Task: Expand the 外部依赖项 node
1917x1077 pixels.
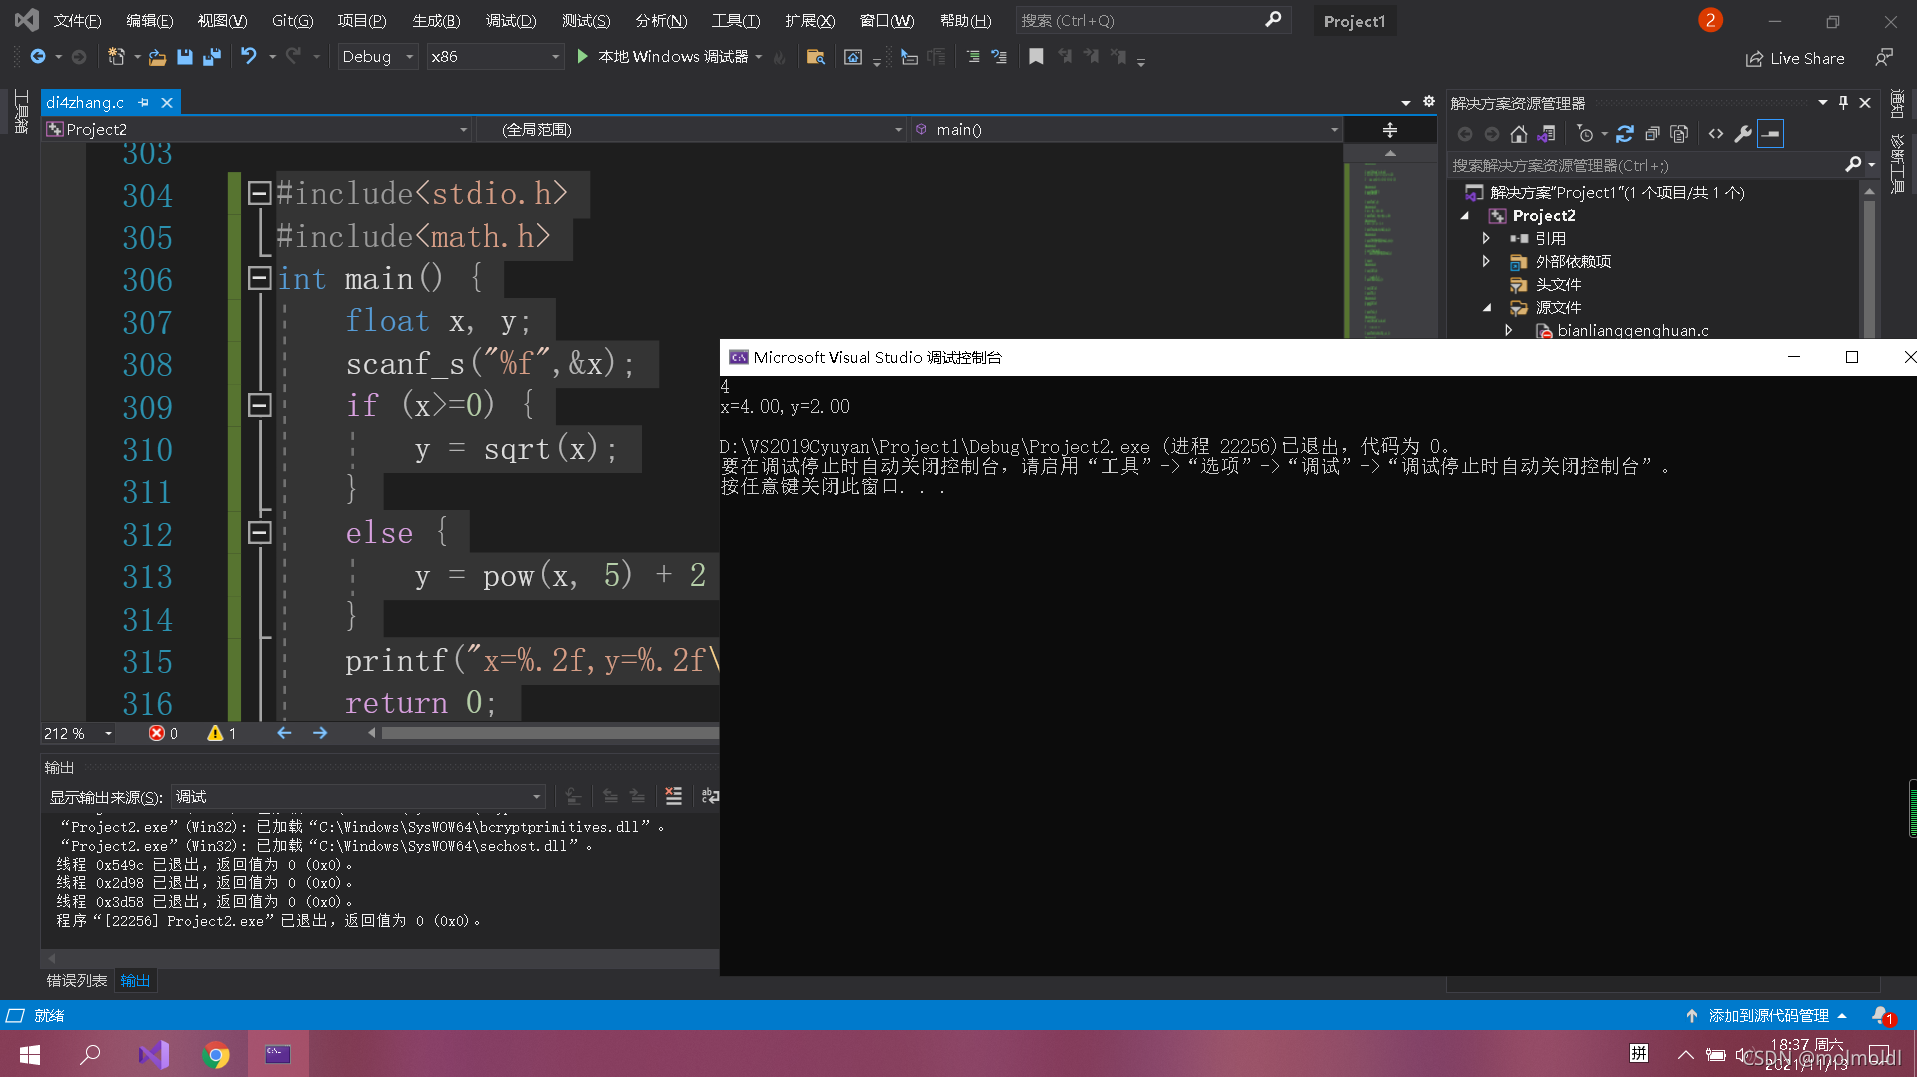Action: coord(1487,262)
